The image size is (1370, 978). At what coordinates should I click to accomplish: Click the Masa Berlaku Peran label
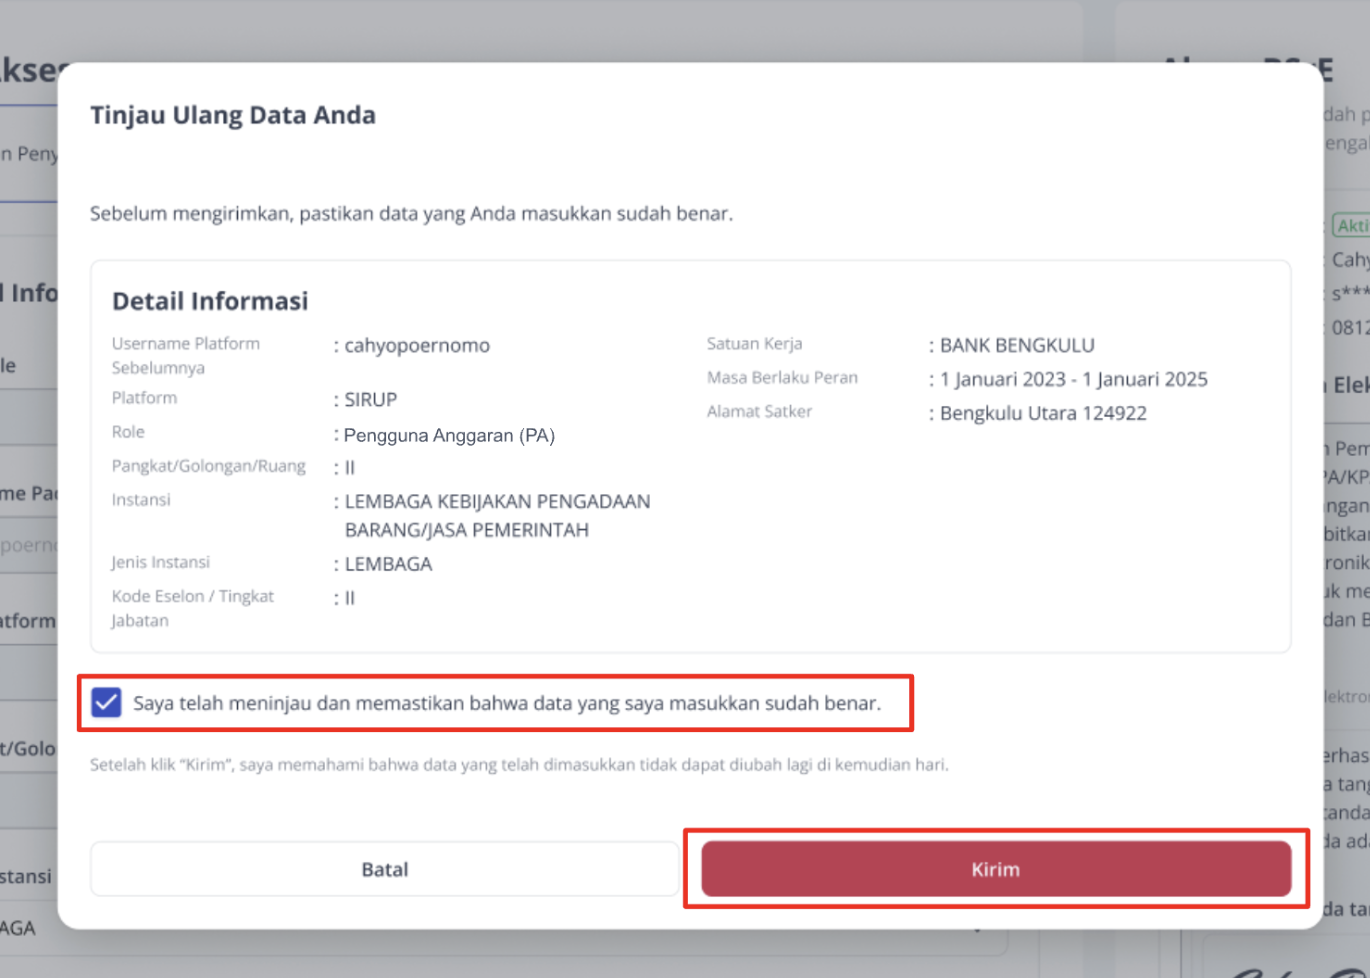tap(782, 377)
